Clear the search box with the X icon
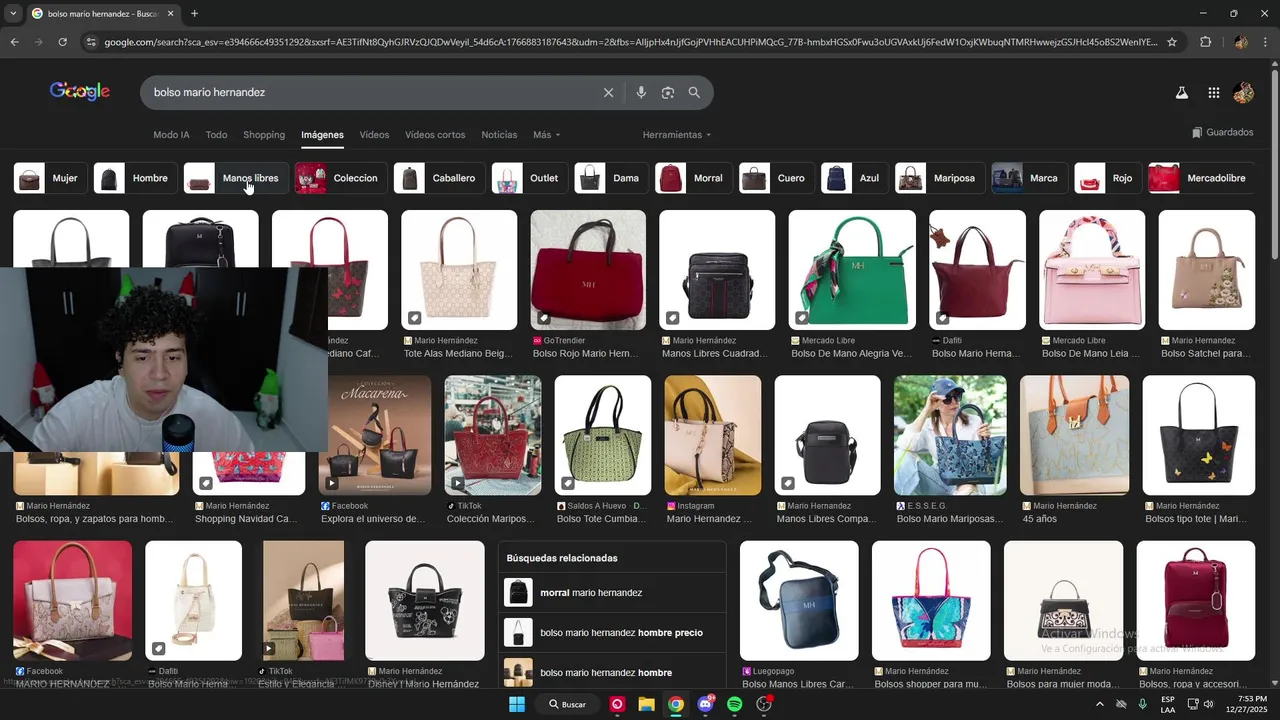This screenshot has width=1280, height=720. tap(608, 92)
